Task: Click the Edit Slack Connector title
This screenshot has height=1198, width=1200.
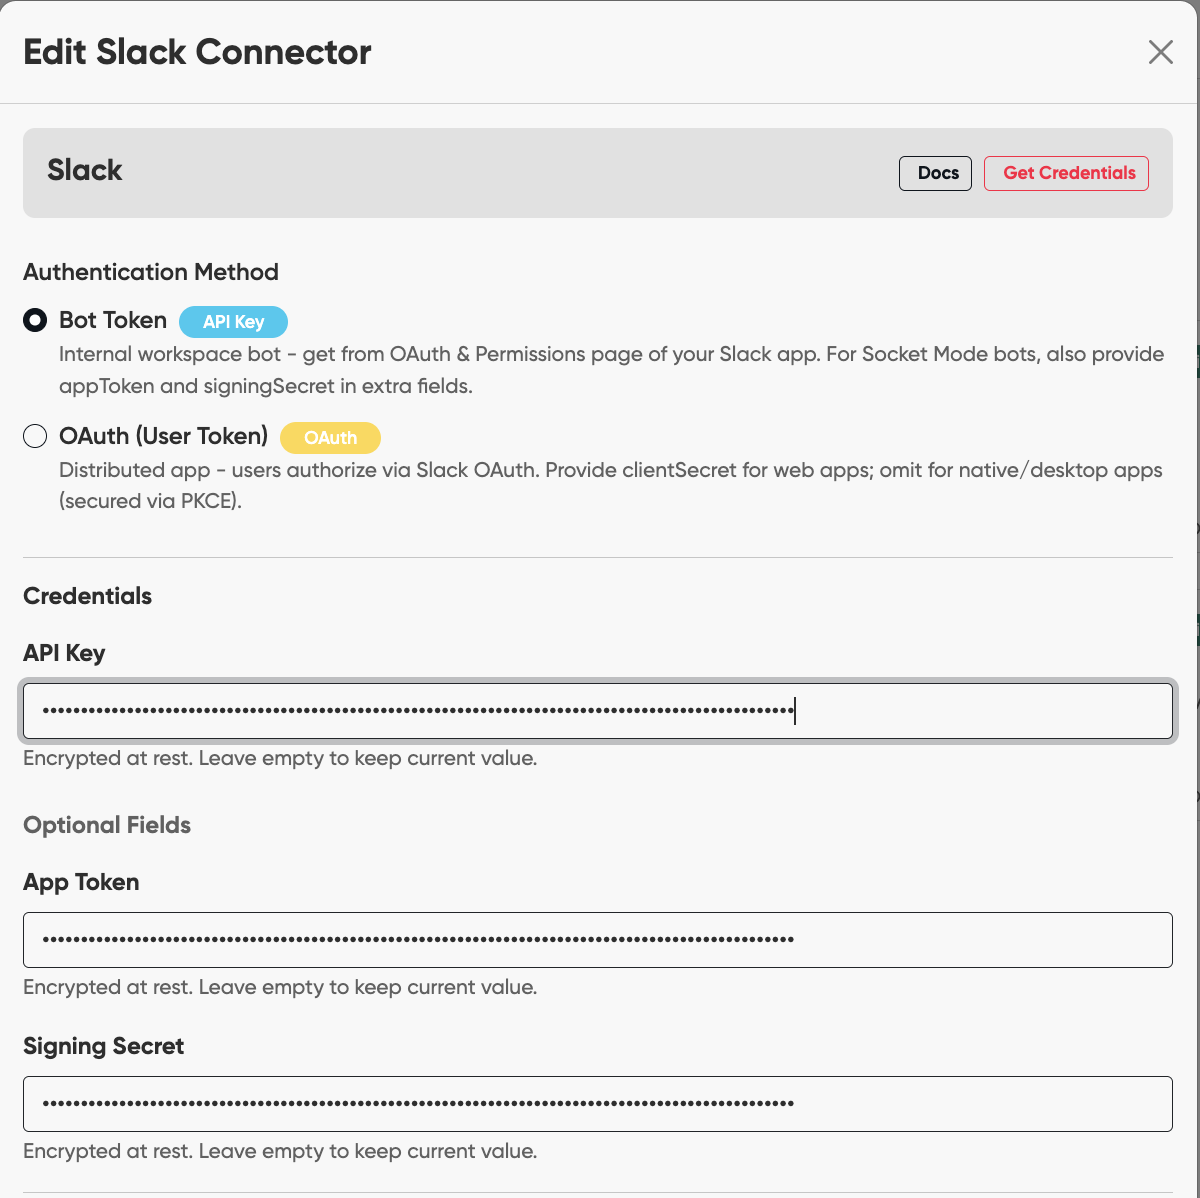Action: click(x=197, y=52)
